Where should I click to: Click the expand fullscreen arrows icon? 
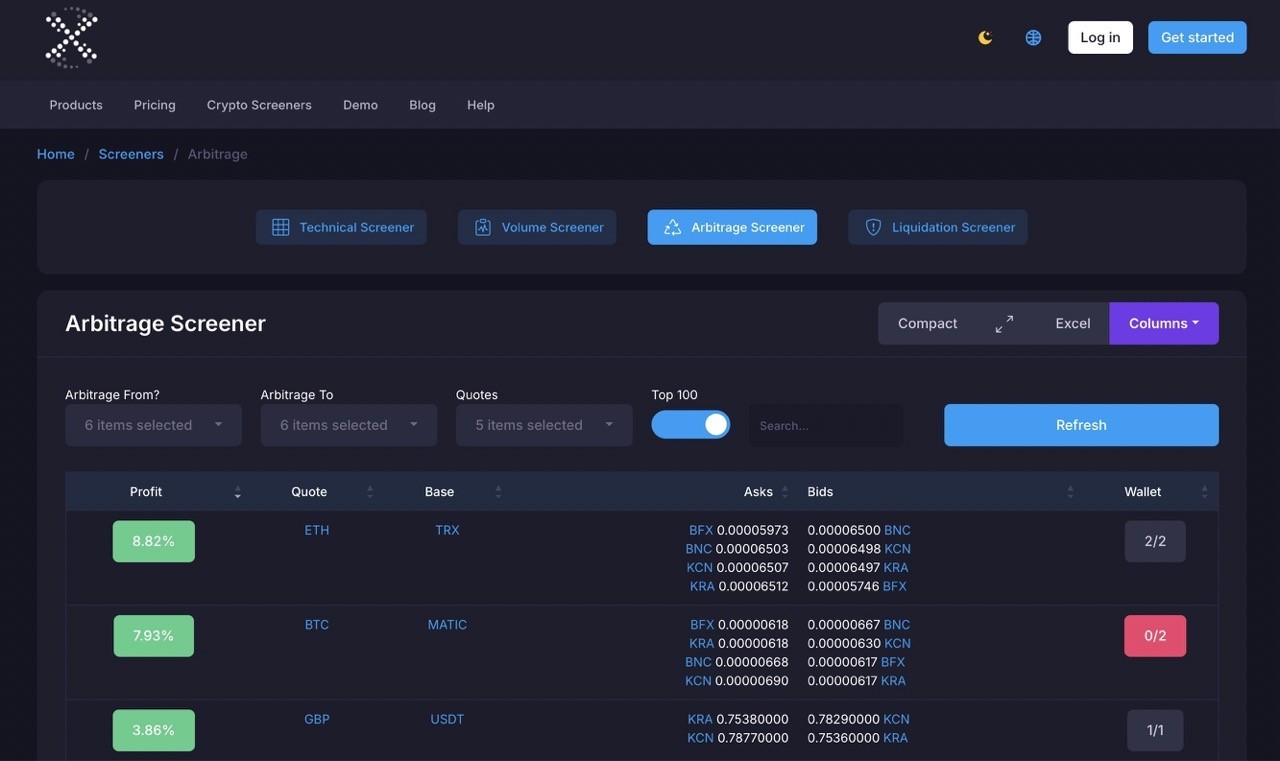(x=1004, y=324)
